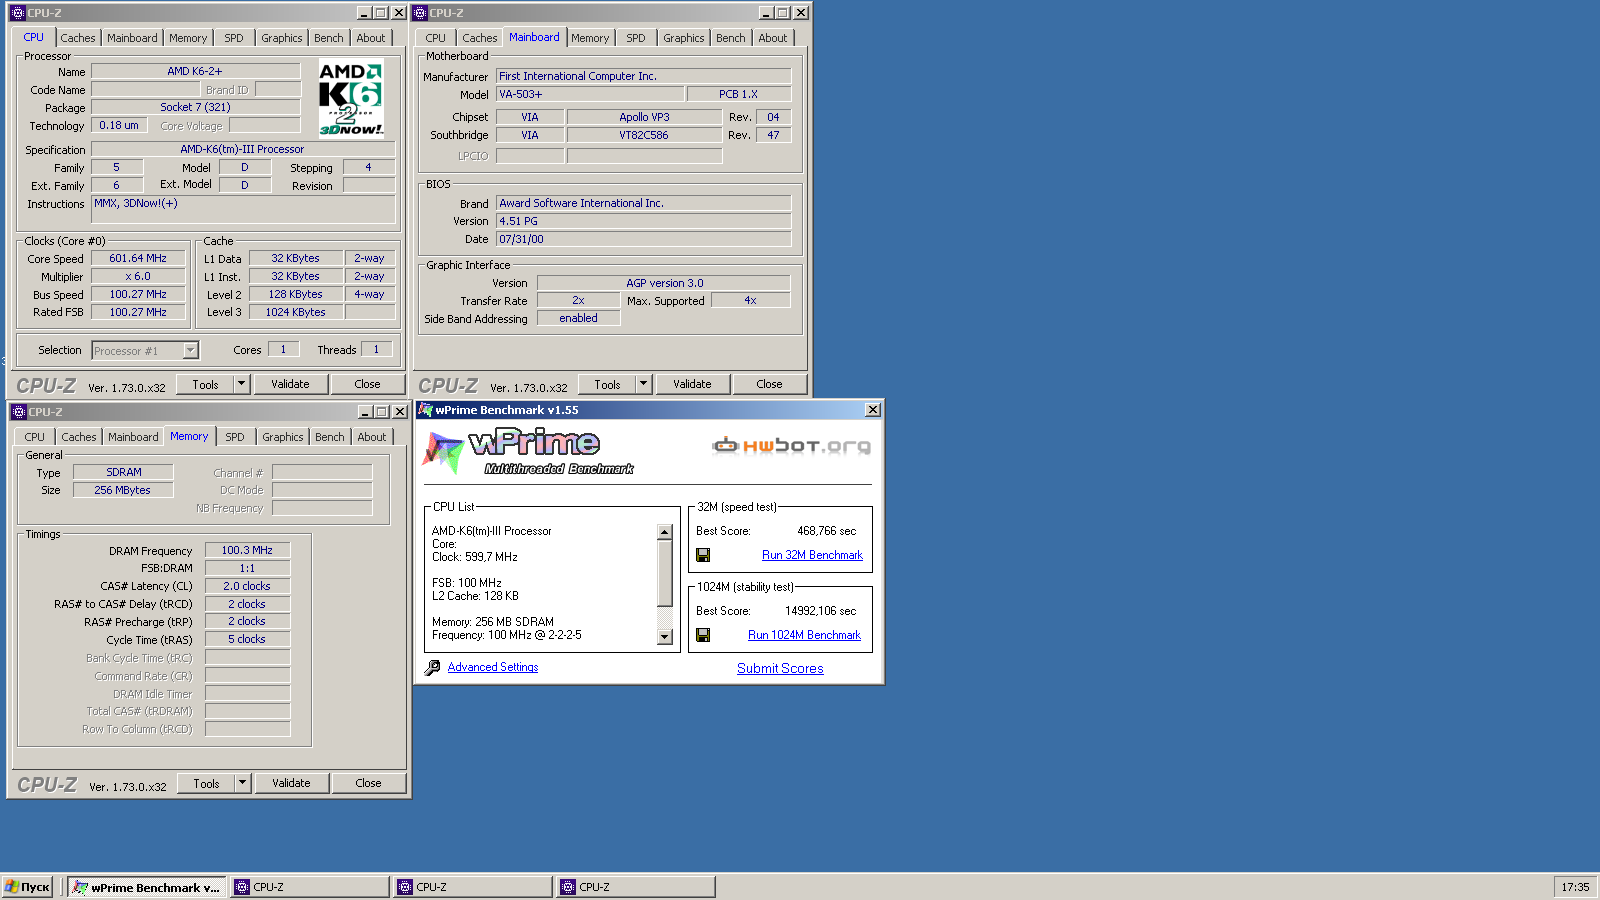Click the title bar icon of the Mainboard window

[x=420, y=13]
